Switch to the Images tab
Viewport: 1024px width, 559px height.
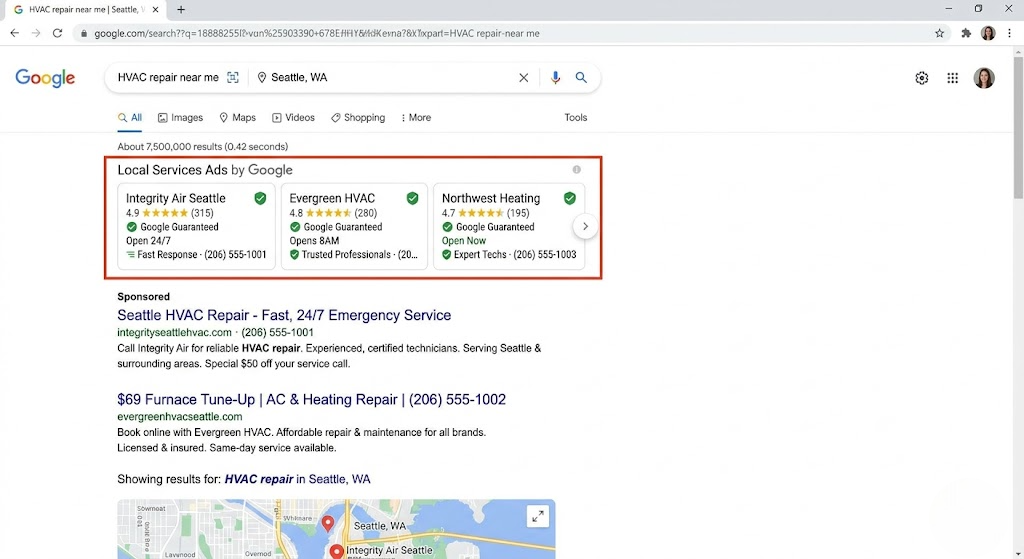pyautogui.click(x=180, y=118)
